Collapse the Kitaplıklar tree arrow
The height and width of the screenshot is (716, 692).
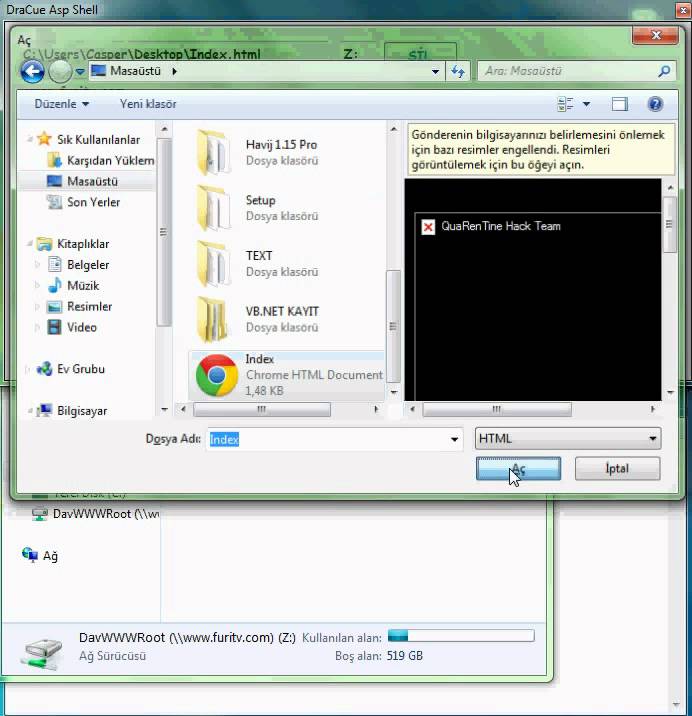pyautogui.click(x=29, y=244)
